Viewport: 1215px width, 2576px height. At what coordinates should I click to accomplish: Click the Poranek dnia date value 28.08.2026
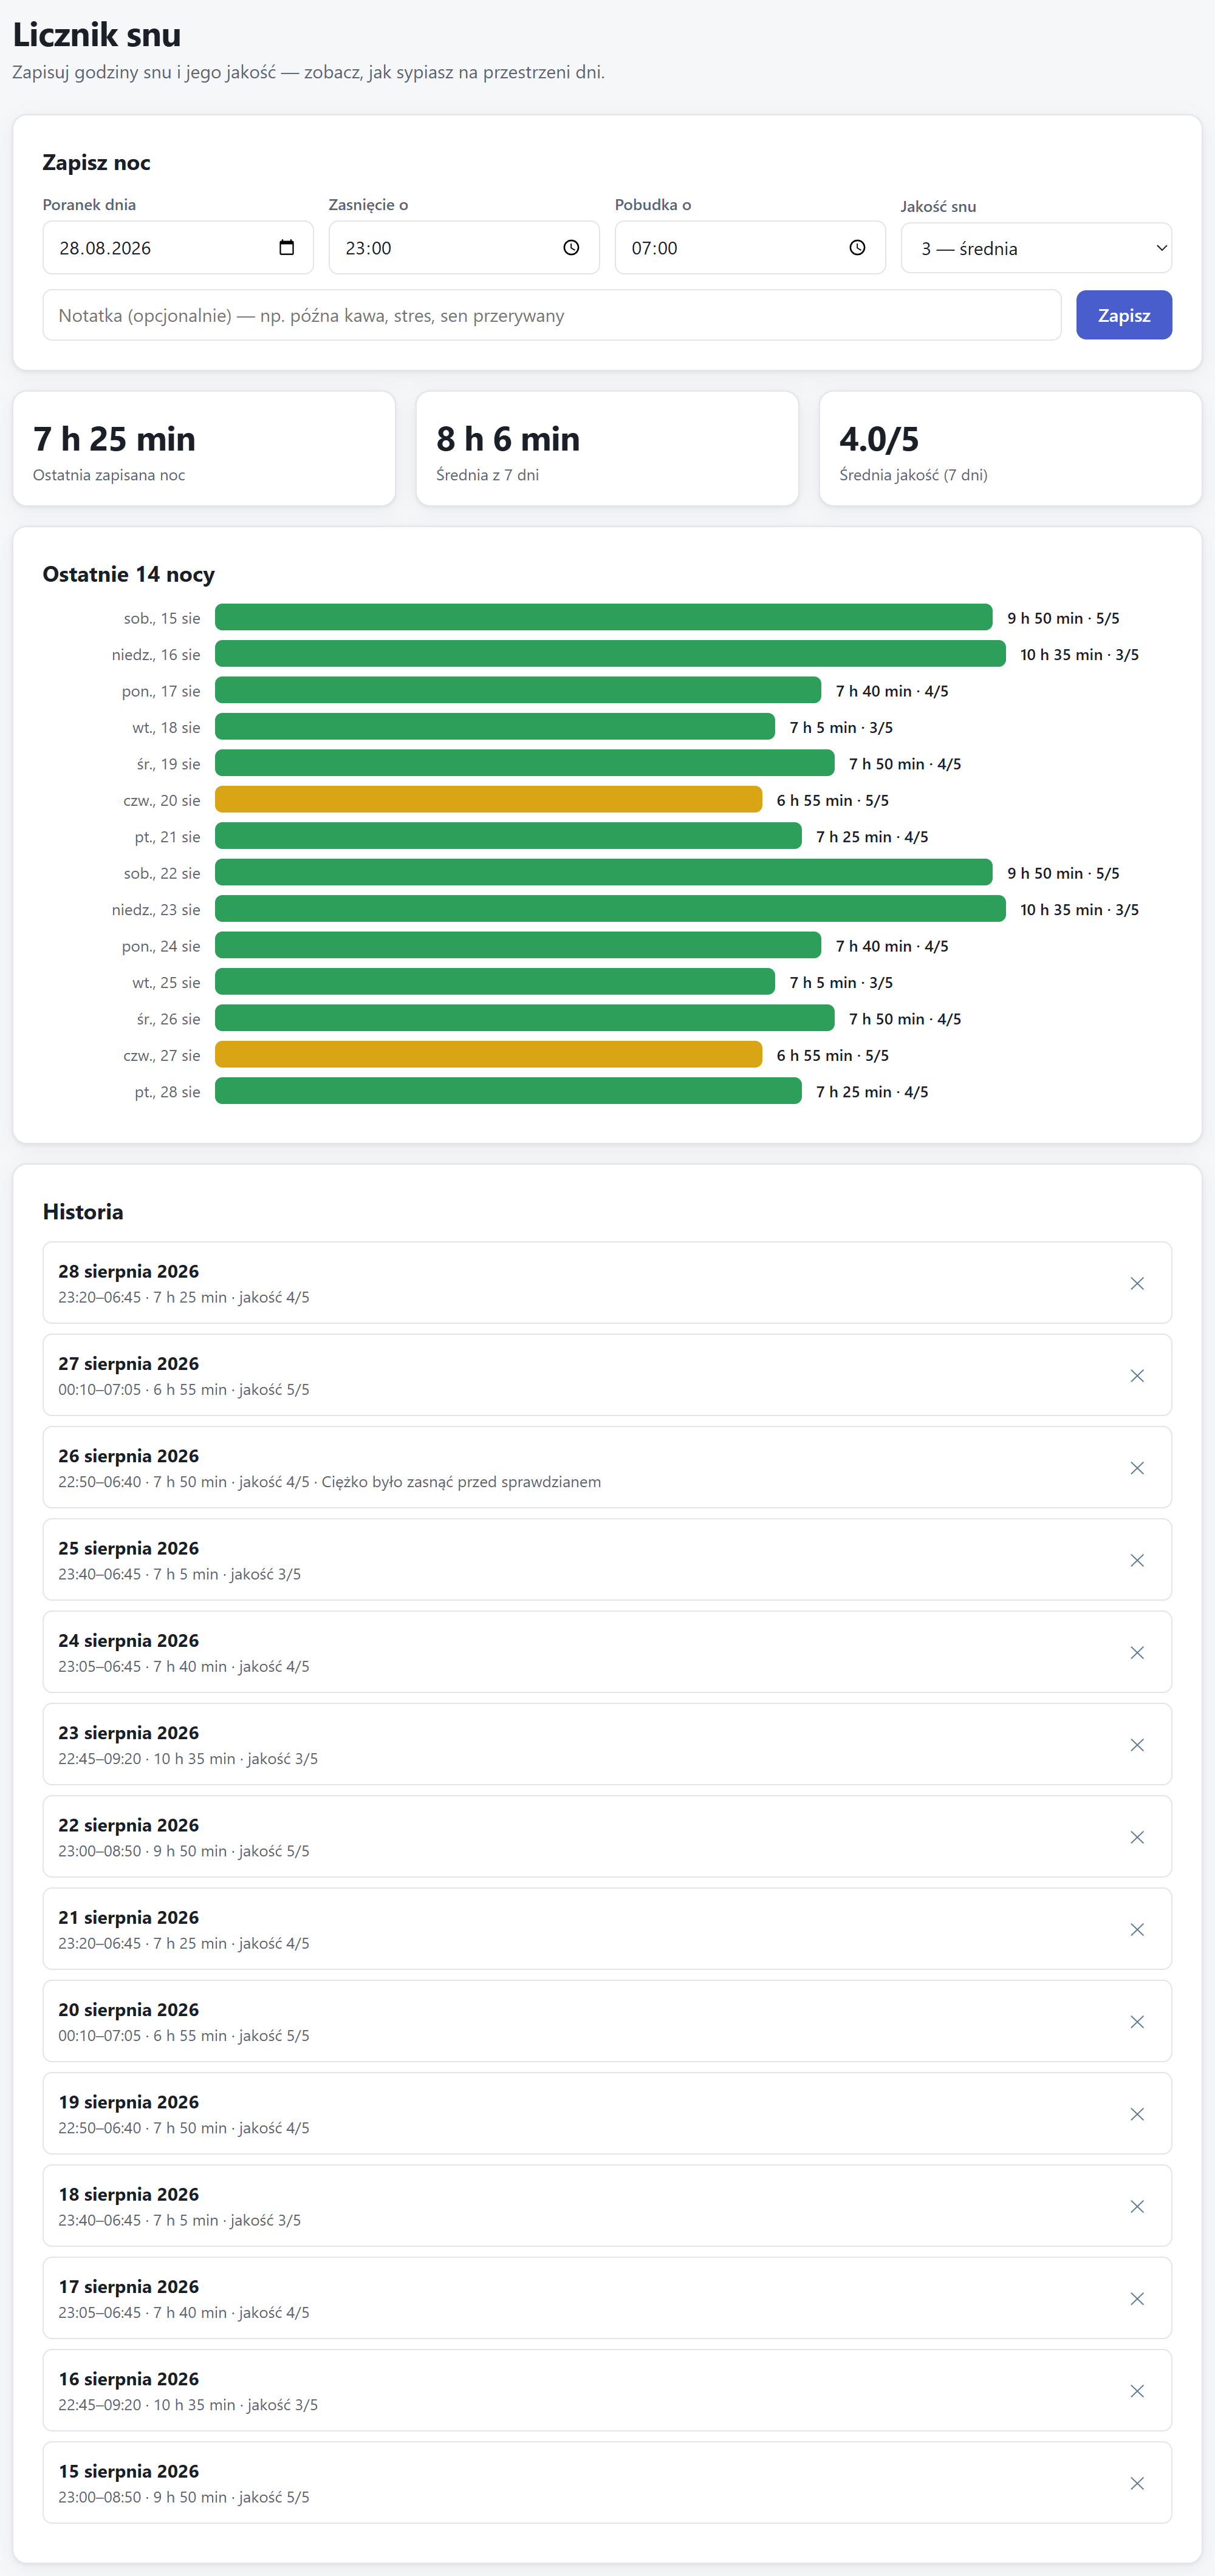105,248
